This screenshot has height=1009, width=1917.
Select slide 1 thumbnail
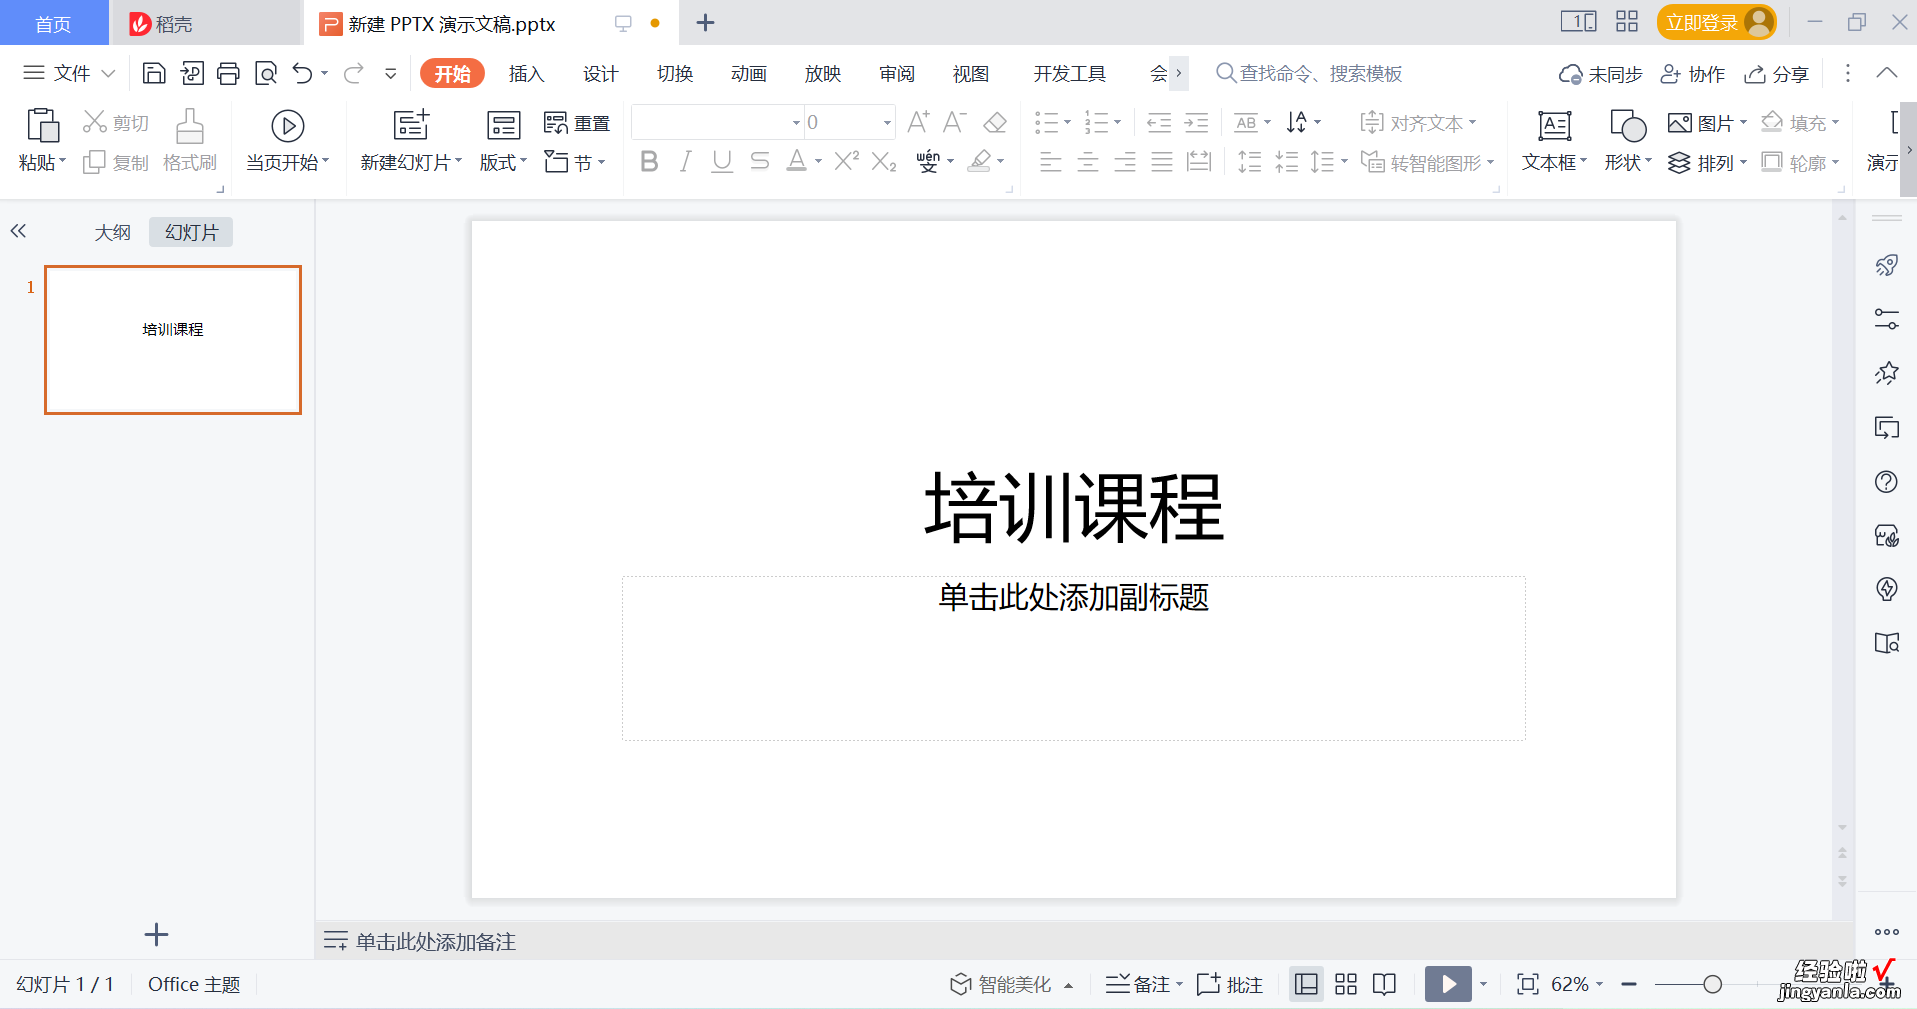click(x=173, y=340)
